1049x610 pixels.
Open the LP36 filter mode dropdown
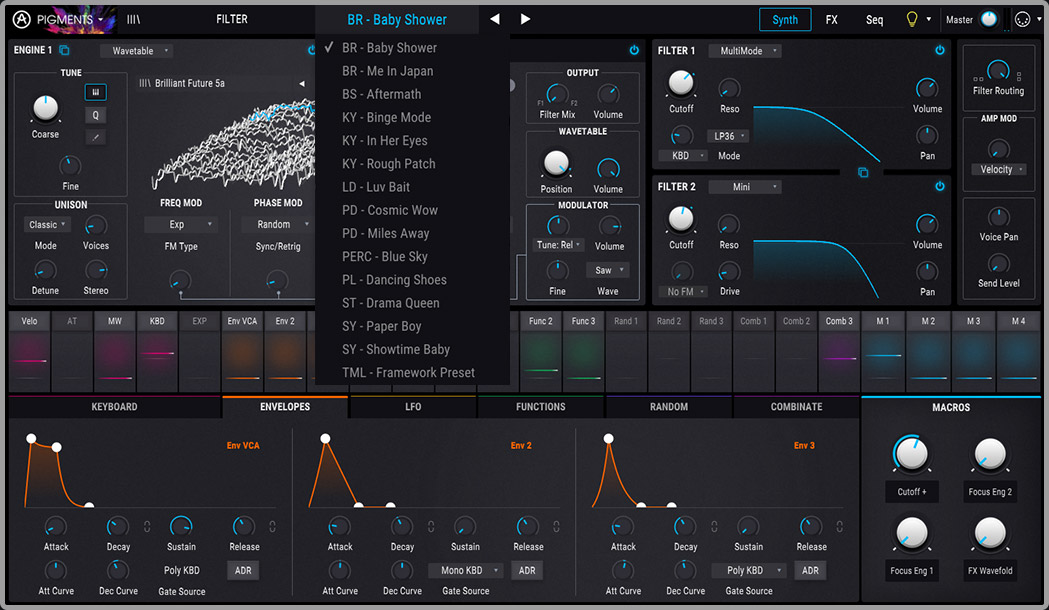point(727,136)
